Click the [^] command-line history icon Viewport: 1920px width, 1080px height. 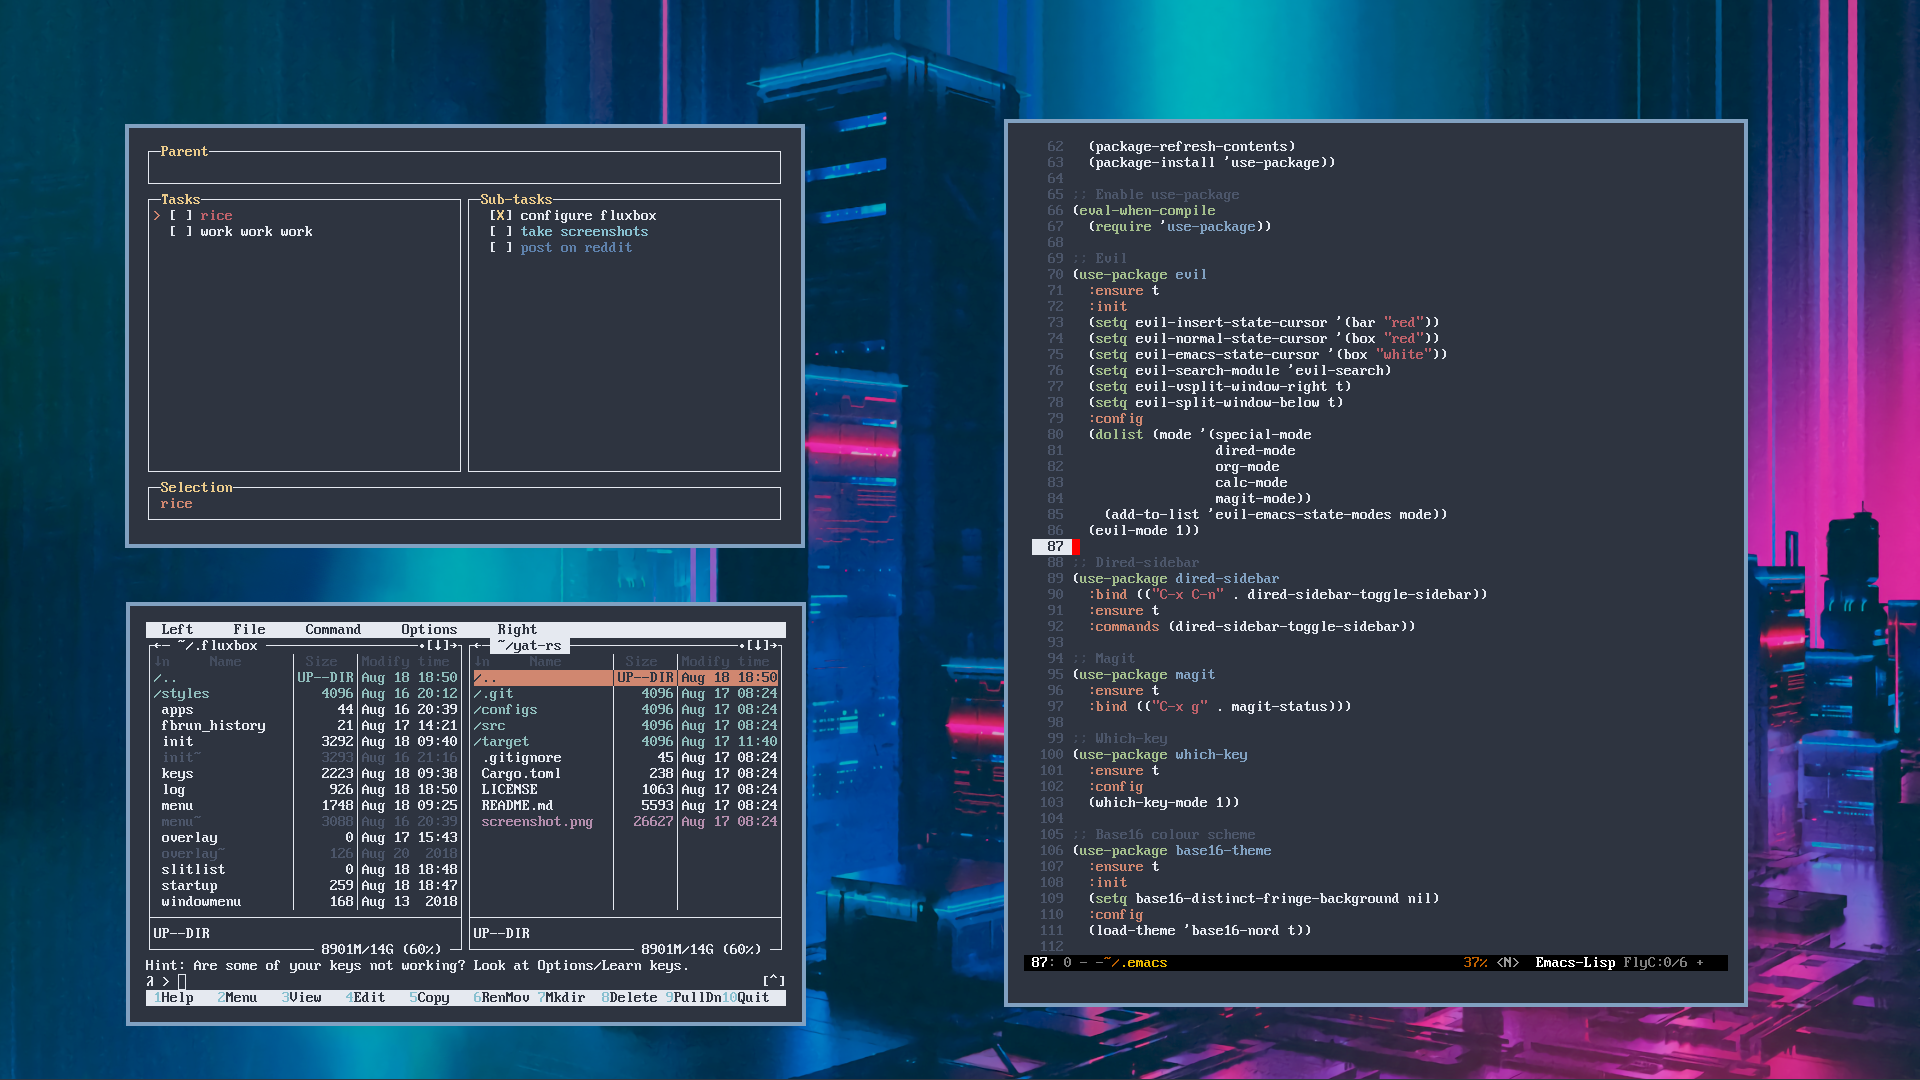pyautogui.click(x=773, y=980)
